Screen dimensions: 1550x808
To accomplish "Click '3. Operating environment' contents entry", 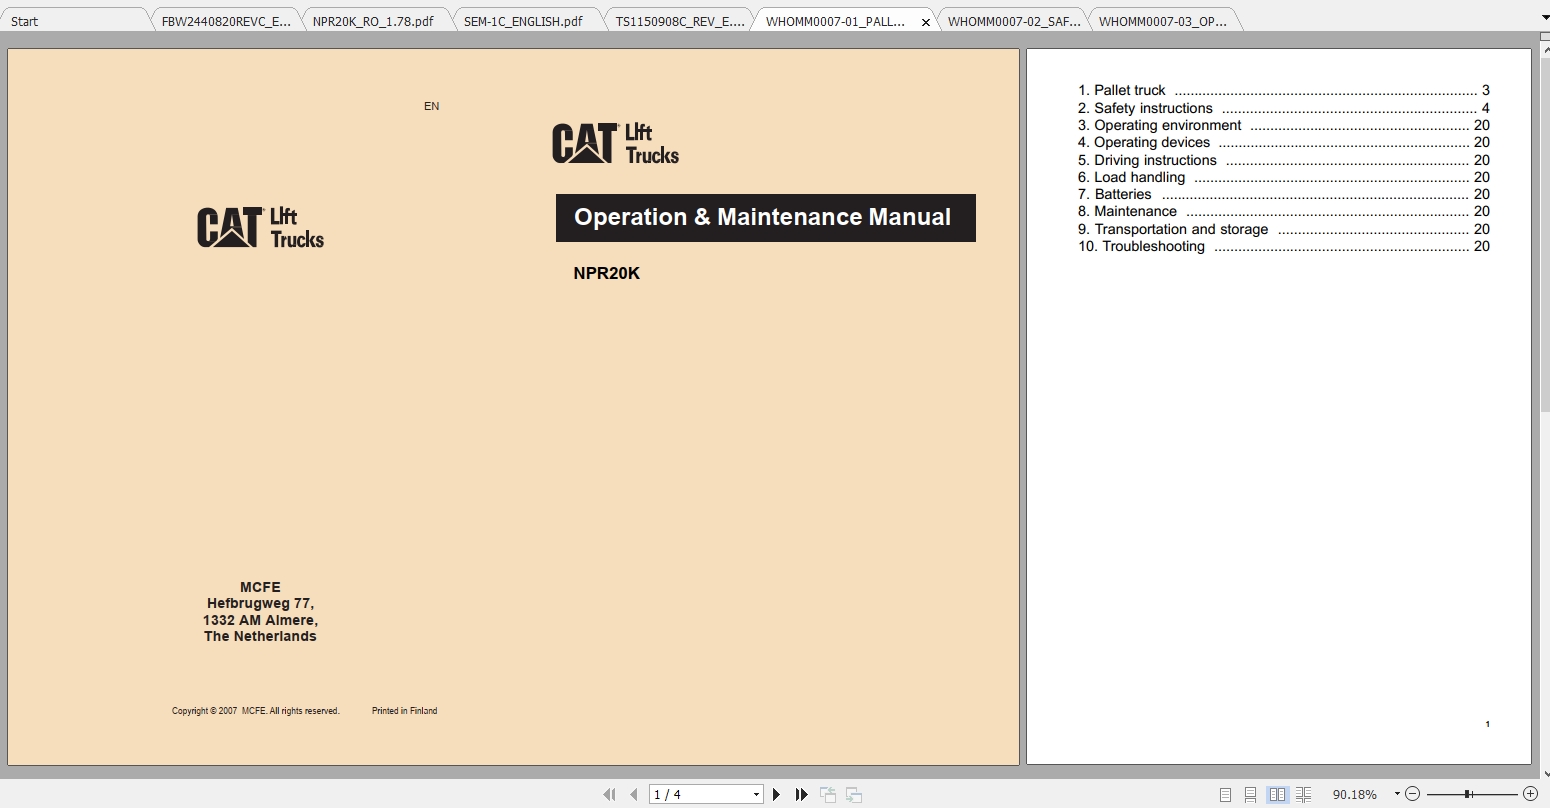I will (x=1283, y=125).
